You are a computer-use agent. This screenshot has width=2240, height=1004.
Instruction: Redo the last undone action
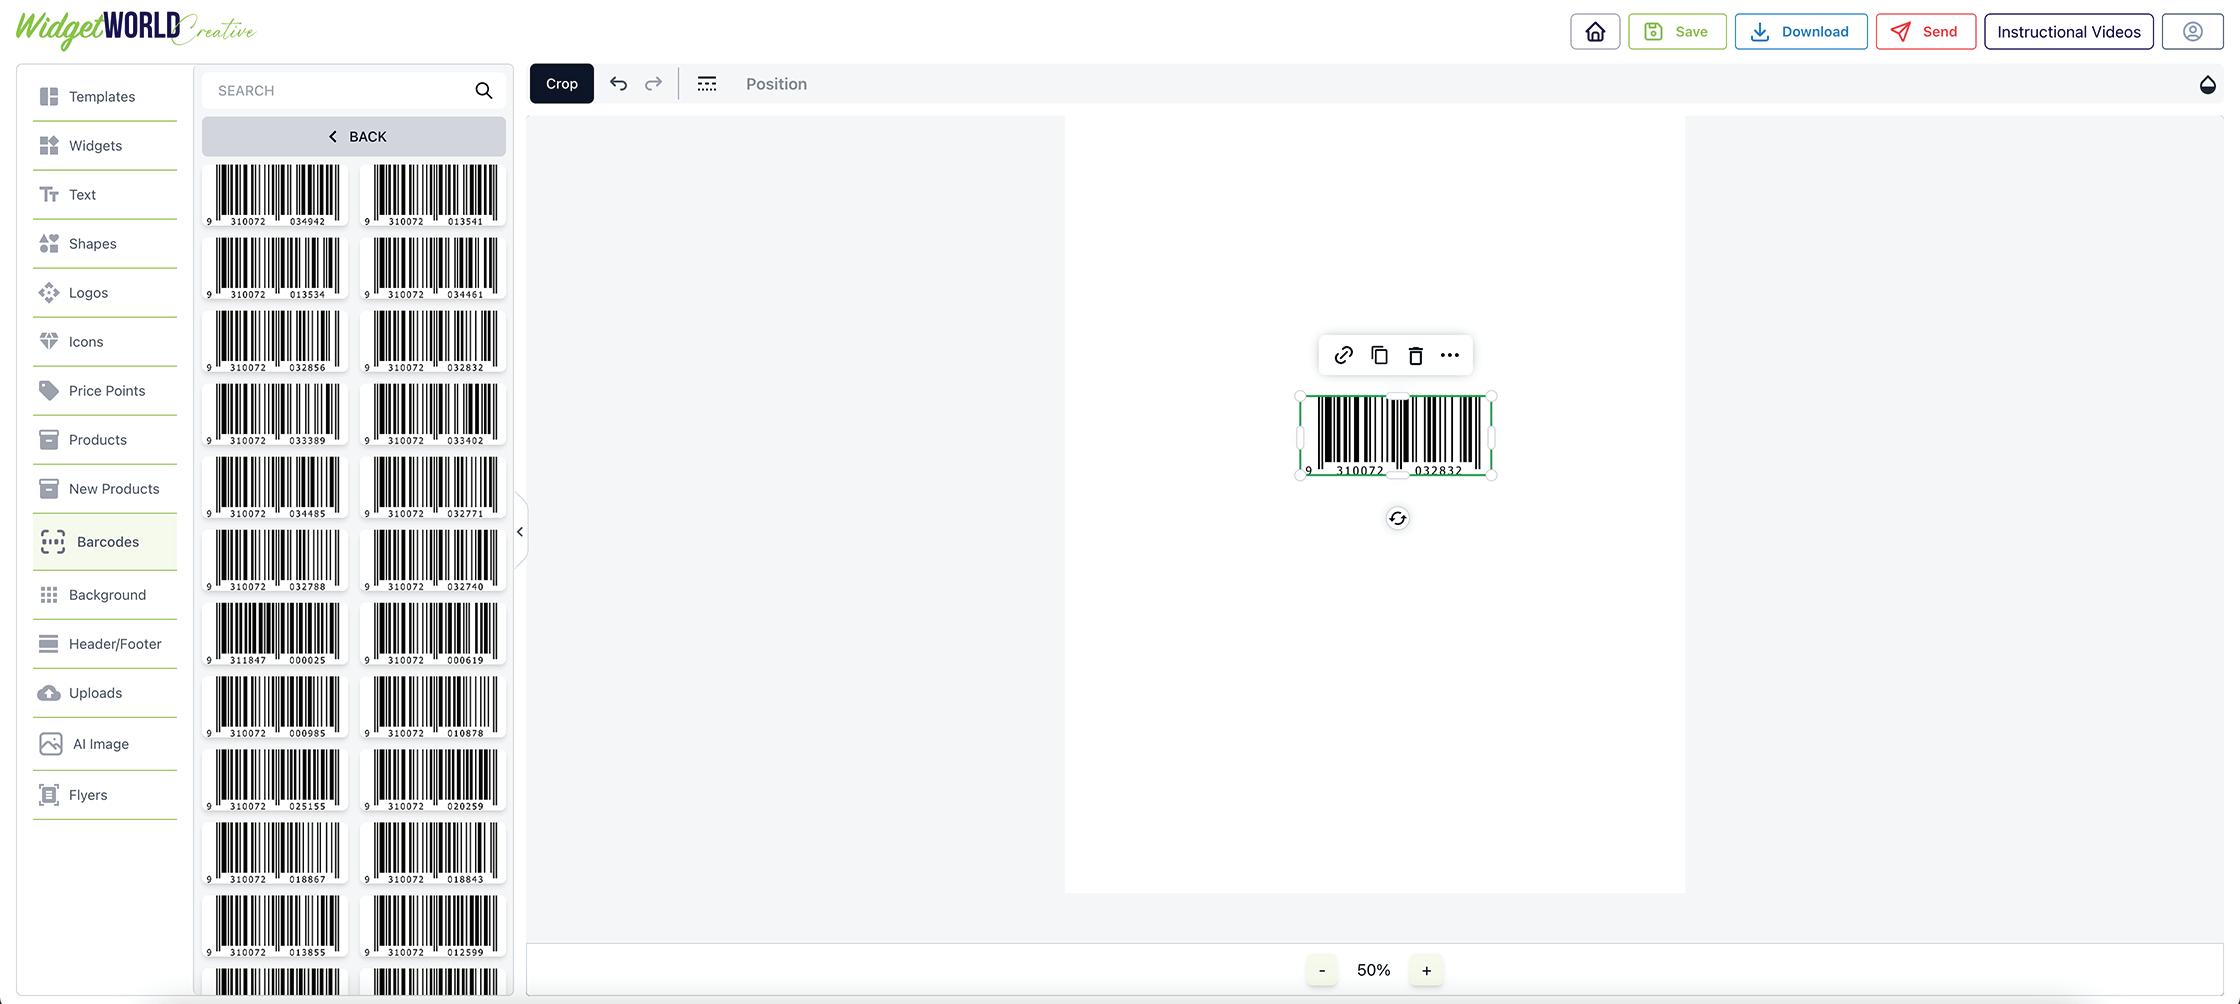pyautogui.click(x=653, y=84)
